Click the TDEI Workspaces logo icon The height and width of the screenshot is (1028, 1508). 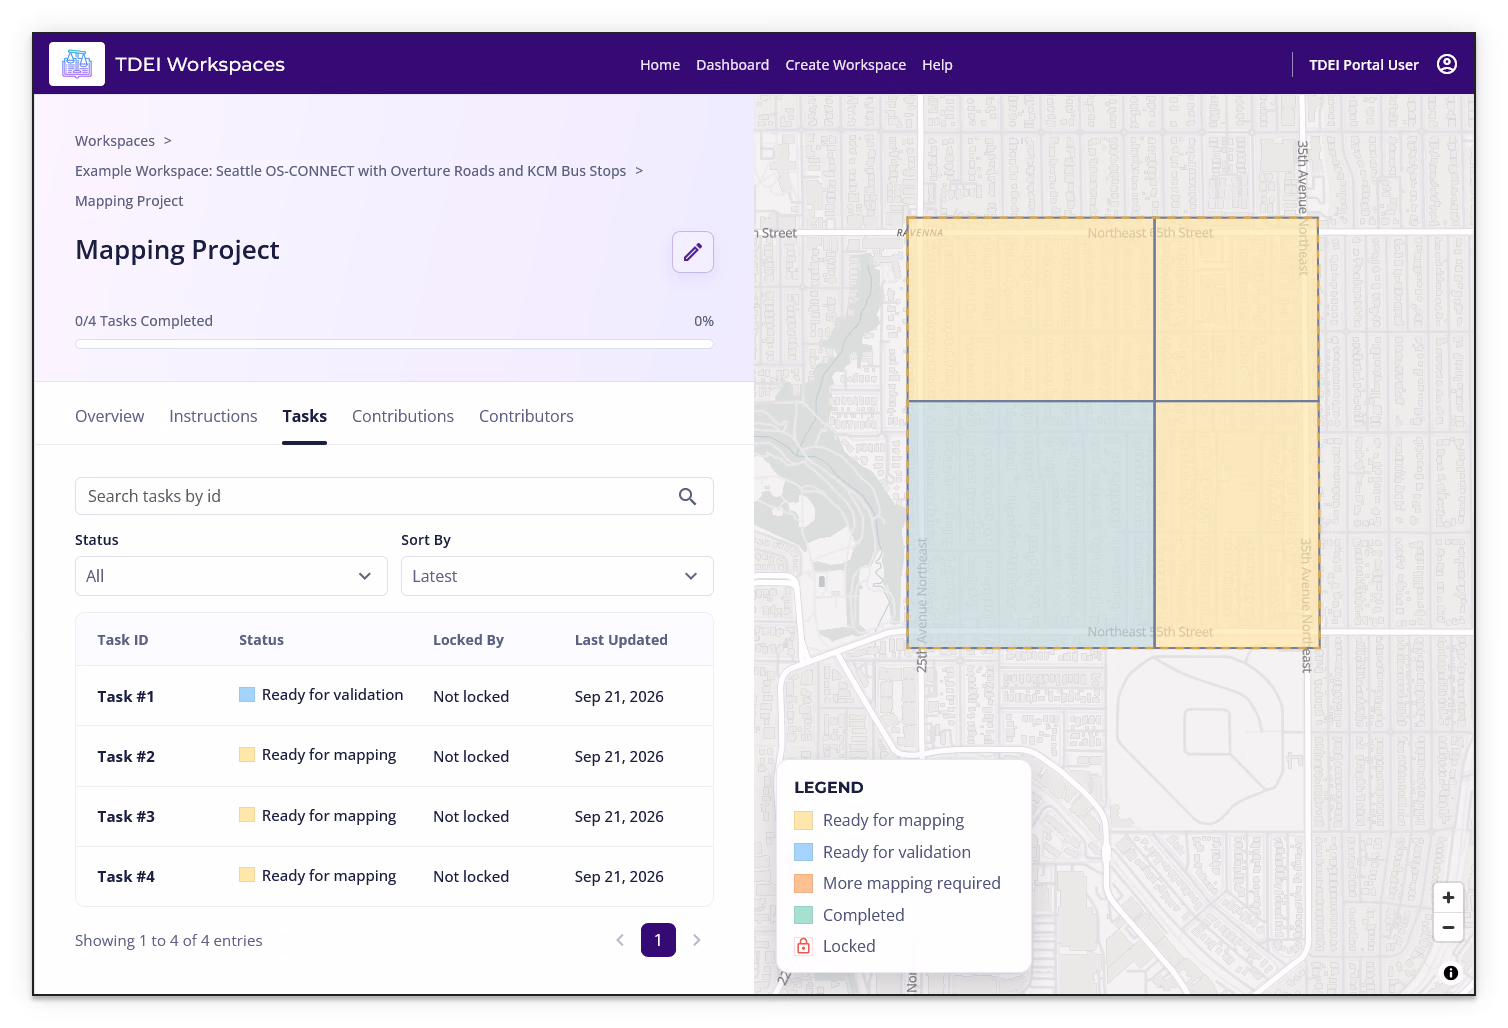(77, 64)
